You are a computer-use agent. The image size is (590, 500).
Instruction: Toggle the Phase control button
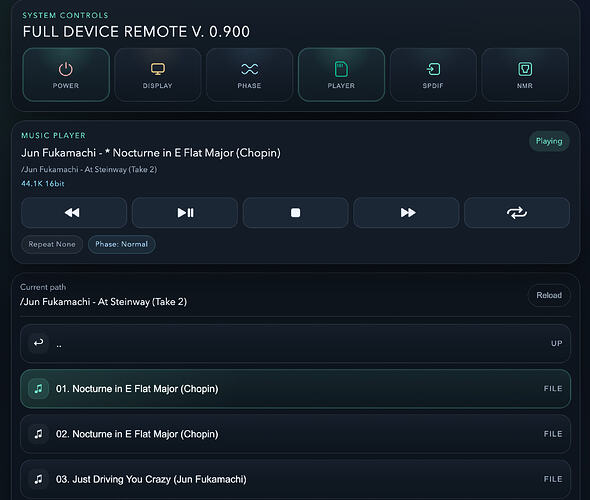(x=249, y=75)
